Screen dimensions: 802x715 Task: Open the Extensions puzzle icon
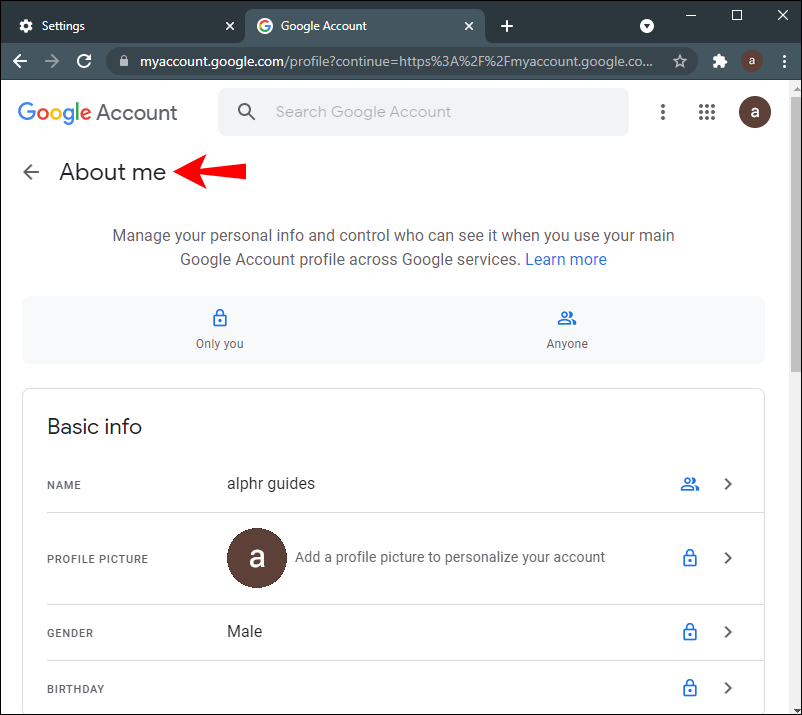[x=720, y=61]
